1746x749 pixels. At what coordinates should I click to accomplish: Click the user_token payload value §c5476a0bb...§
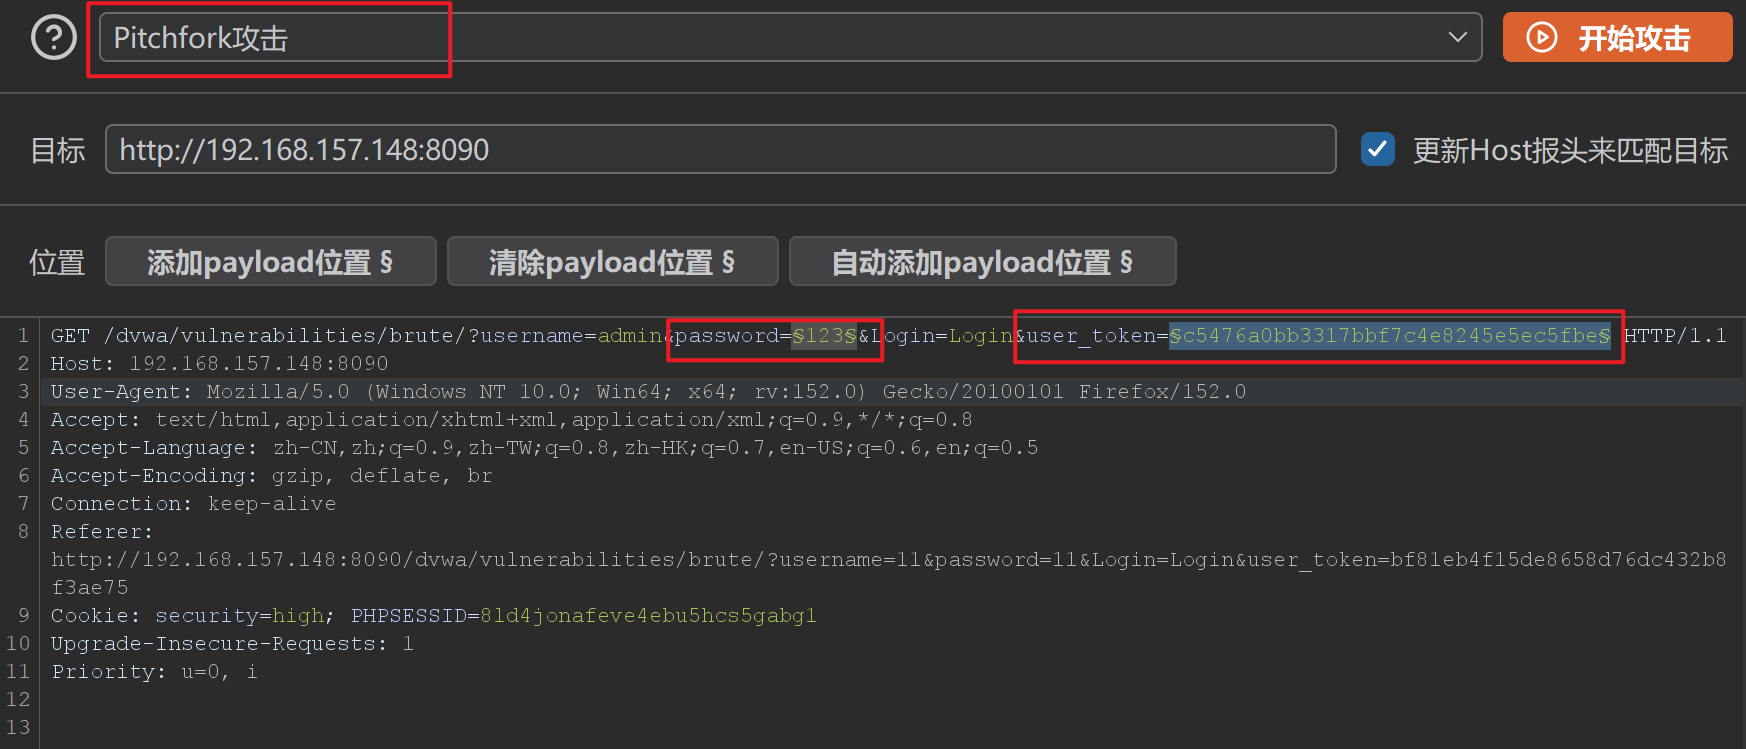pyautogui.click(x=1390, y=336)
